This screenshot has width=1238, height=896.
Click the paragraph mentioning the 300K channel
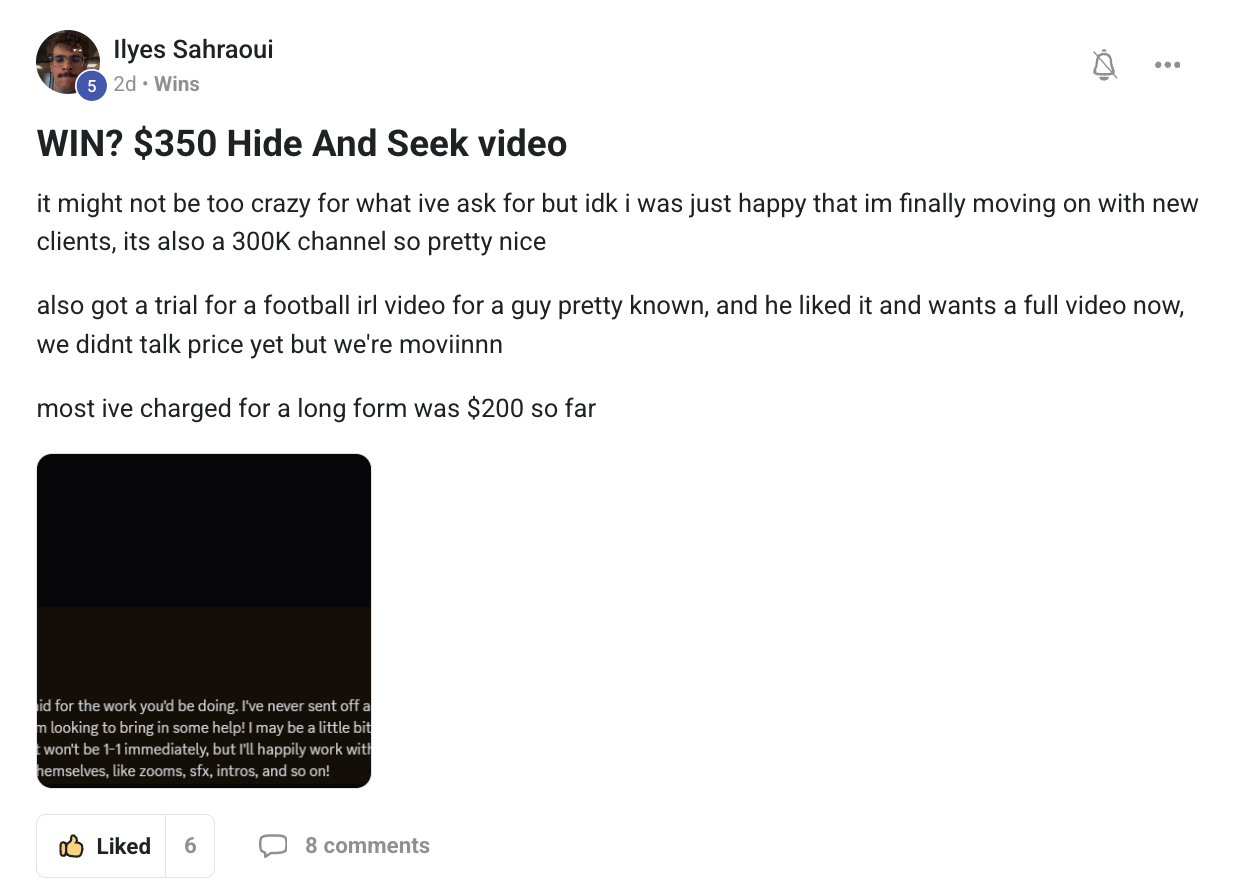tap(617, 223)
